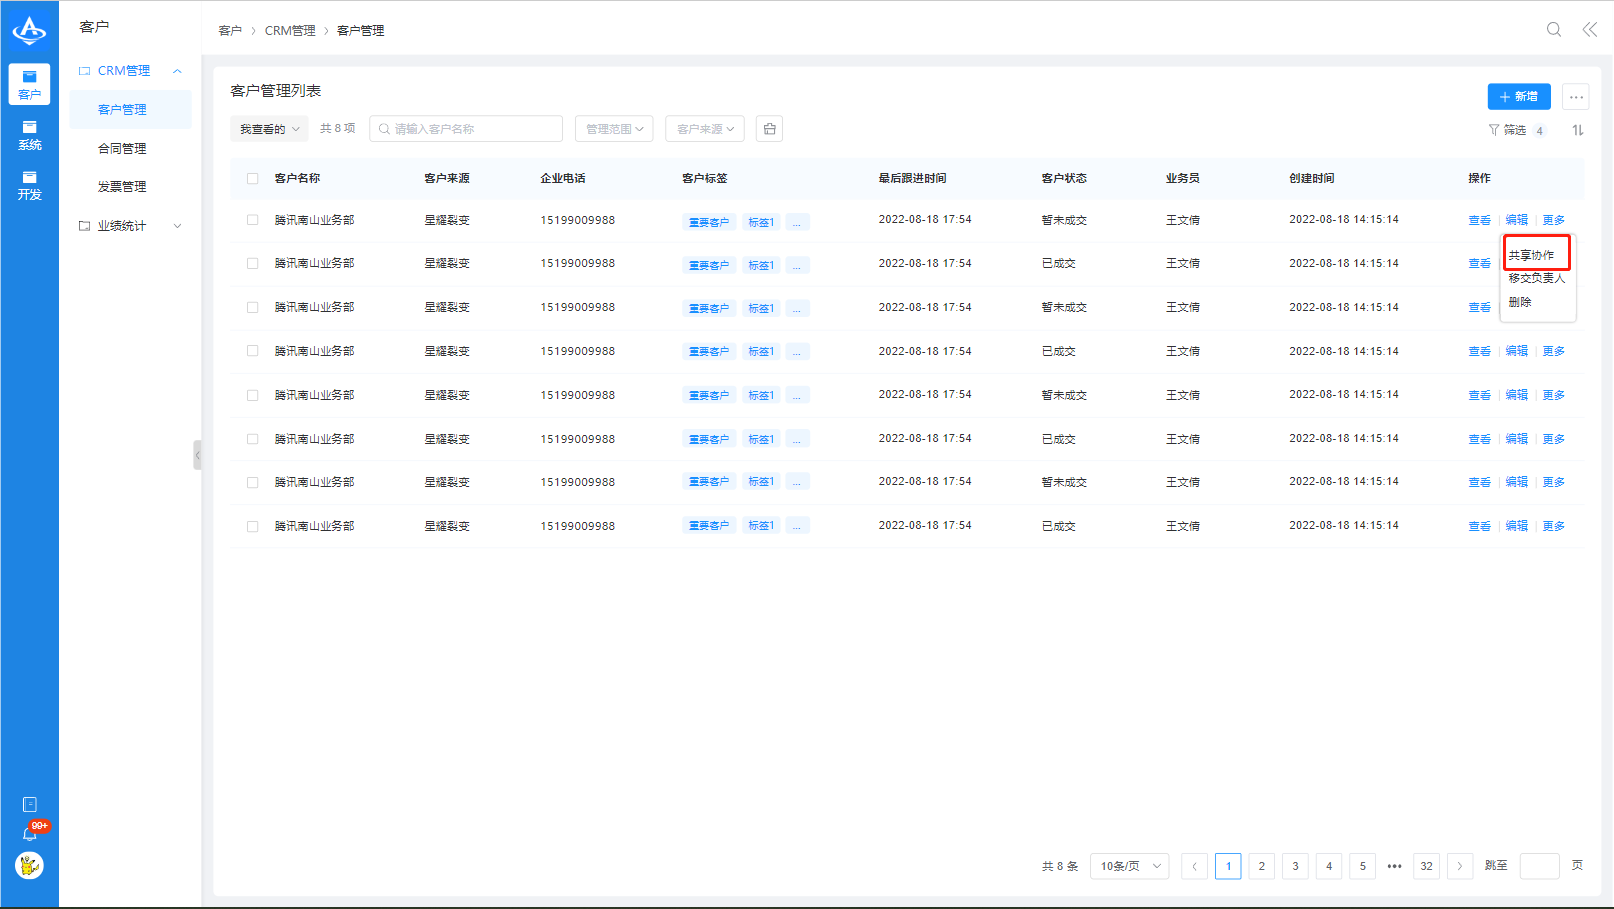Click the 最后跟进时间 column header
The width and height of the screenshot is (1614, 909).
pyautogui.click(x=912, y=178)
